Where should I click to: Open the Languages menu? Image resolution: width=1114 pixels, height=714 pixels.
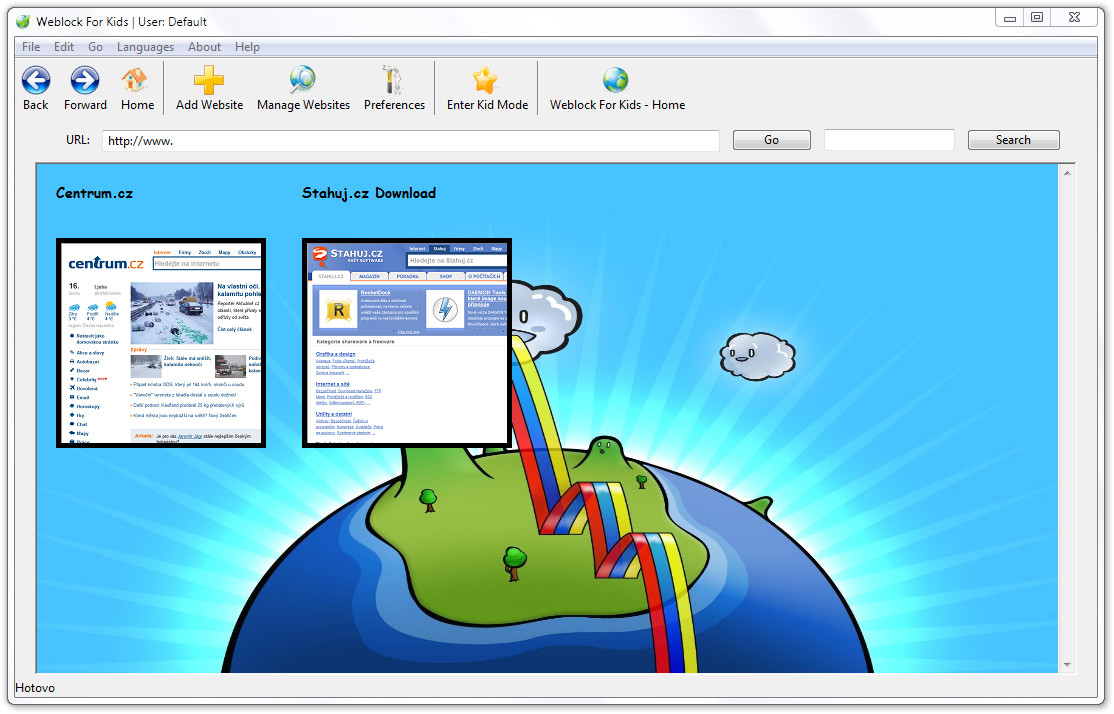coord(145,47)
